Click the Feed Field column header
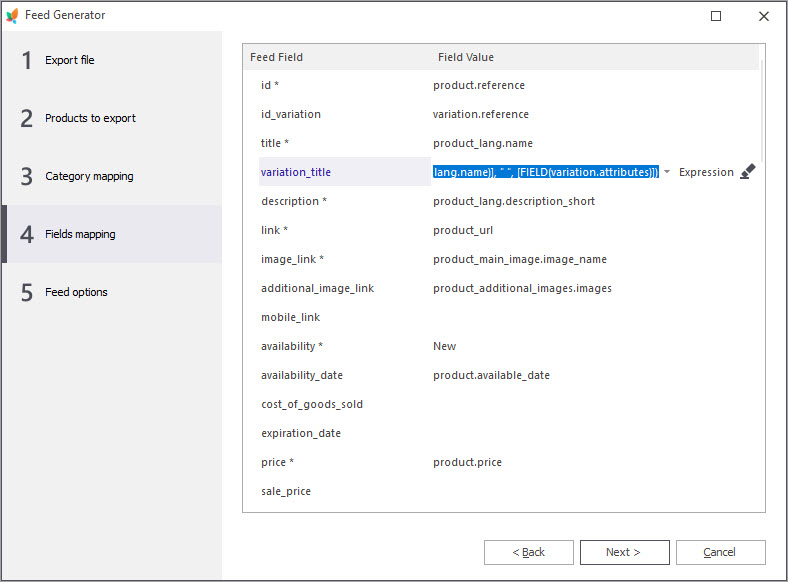The height and width of the screenshot is (582, 788). 276,57
